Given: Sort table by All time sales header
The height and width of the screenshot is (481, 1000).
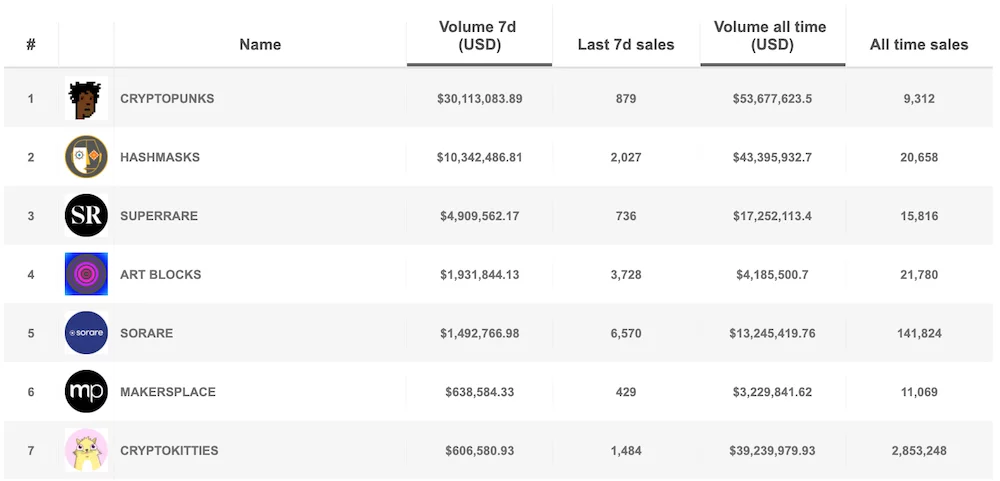Looking at the screenshot, I should (x=919, y=44).
